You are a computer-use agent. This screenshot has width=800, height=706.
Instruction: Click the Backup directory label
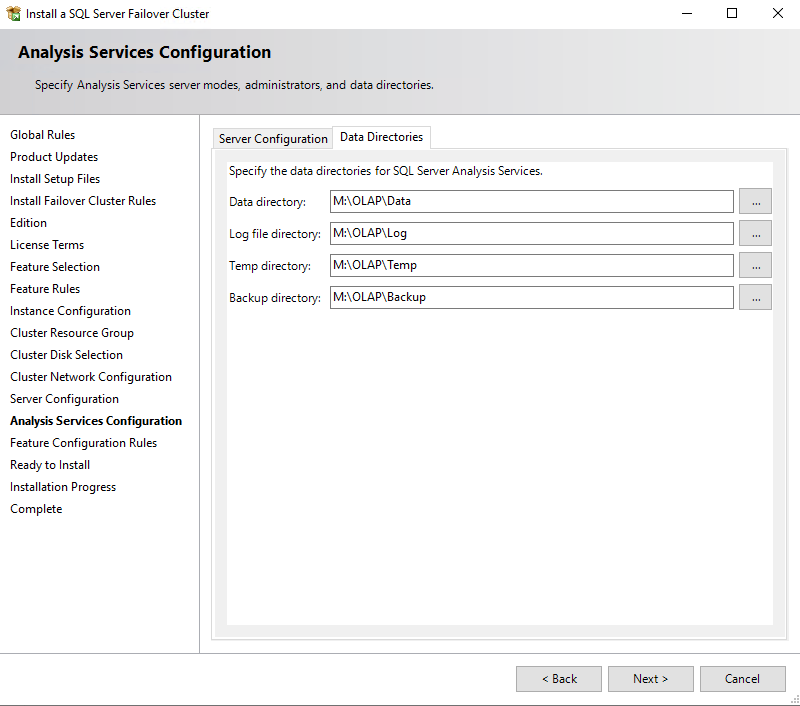click(x=275, y=298)
